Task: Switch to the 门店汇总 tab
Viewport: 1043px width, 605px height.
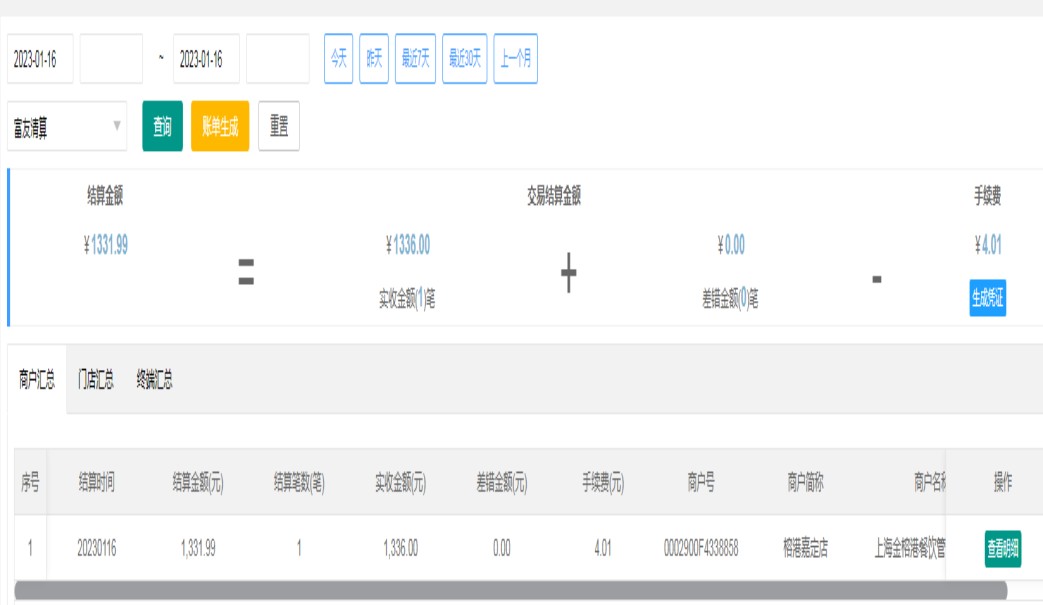Action: (x=96, y=380)
